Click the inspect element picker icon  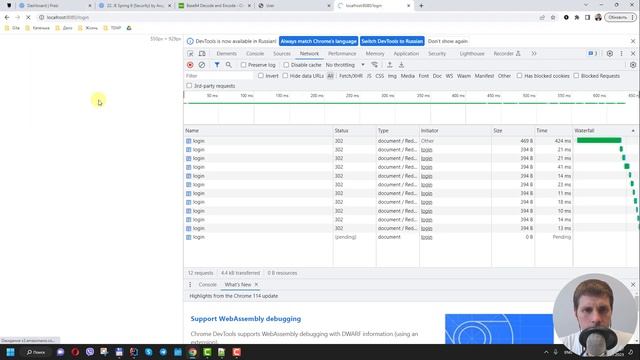pyautogui.click(x=190, y=54)
